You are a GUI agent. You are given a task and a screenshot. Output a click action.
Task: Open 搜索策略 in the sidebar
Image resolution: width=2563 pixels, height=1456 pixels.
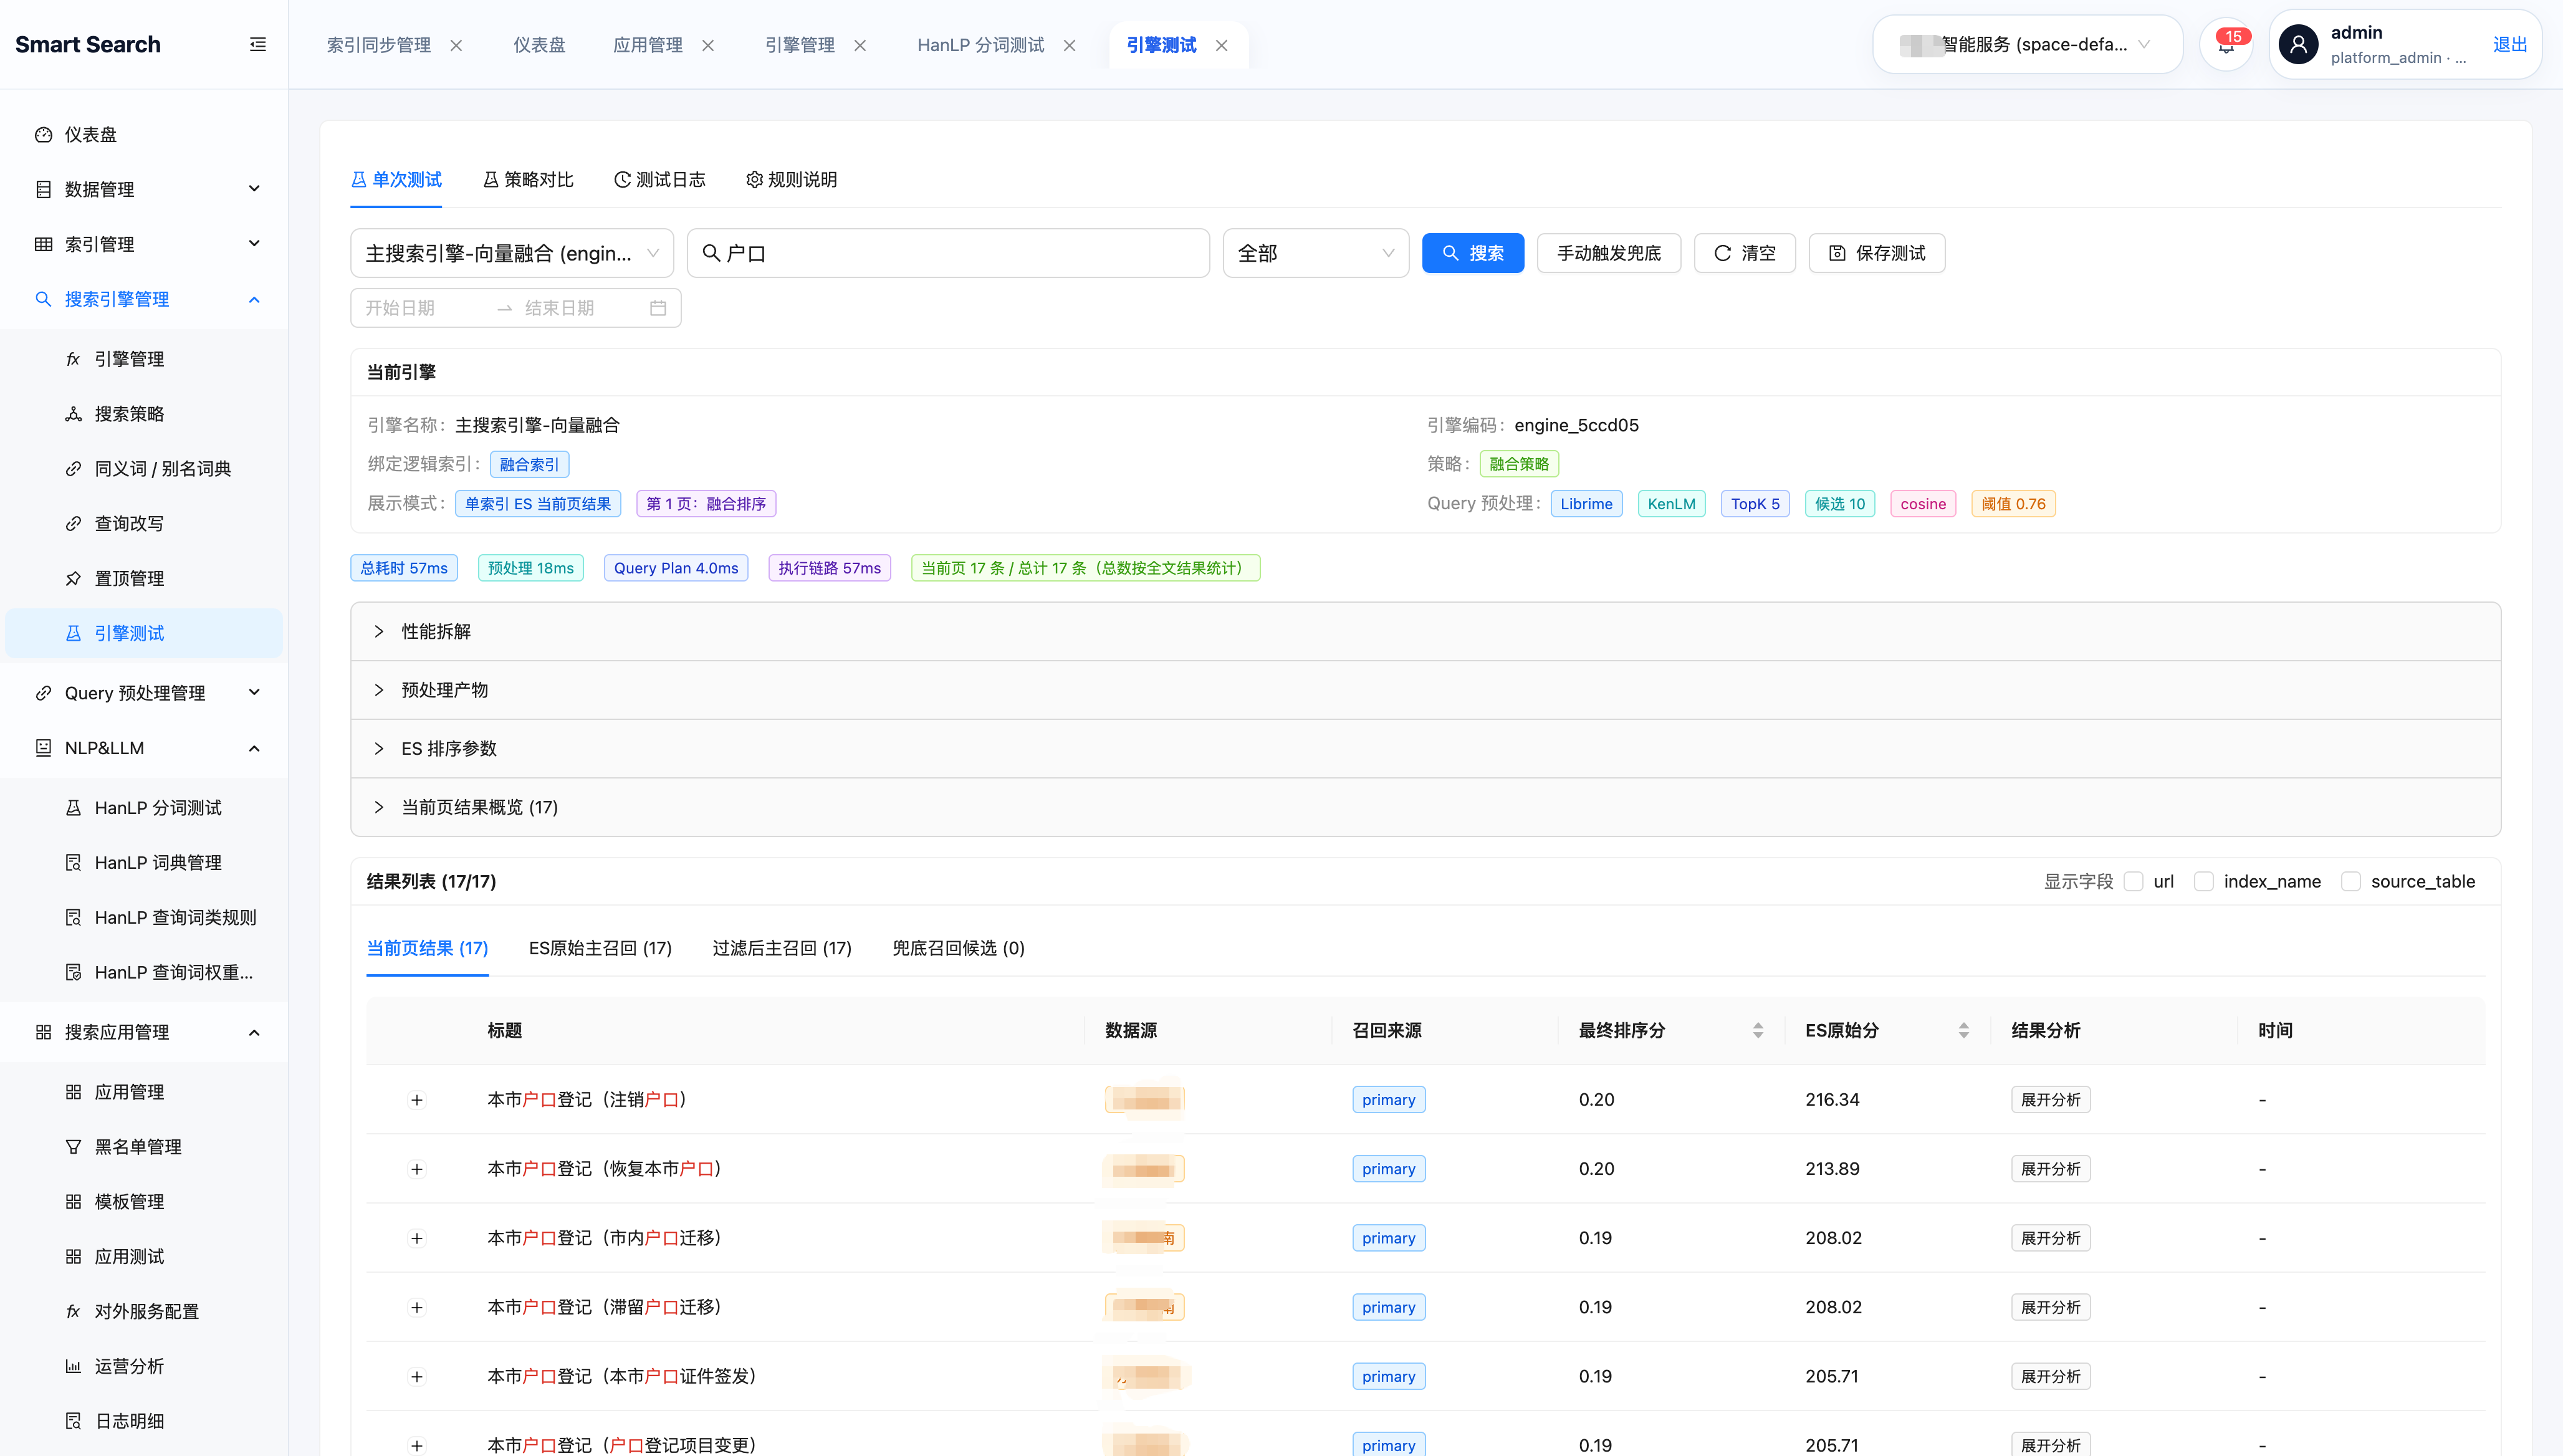tap(144, 414)
